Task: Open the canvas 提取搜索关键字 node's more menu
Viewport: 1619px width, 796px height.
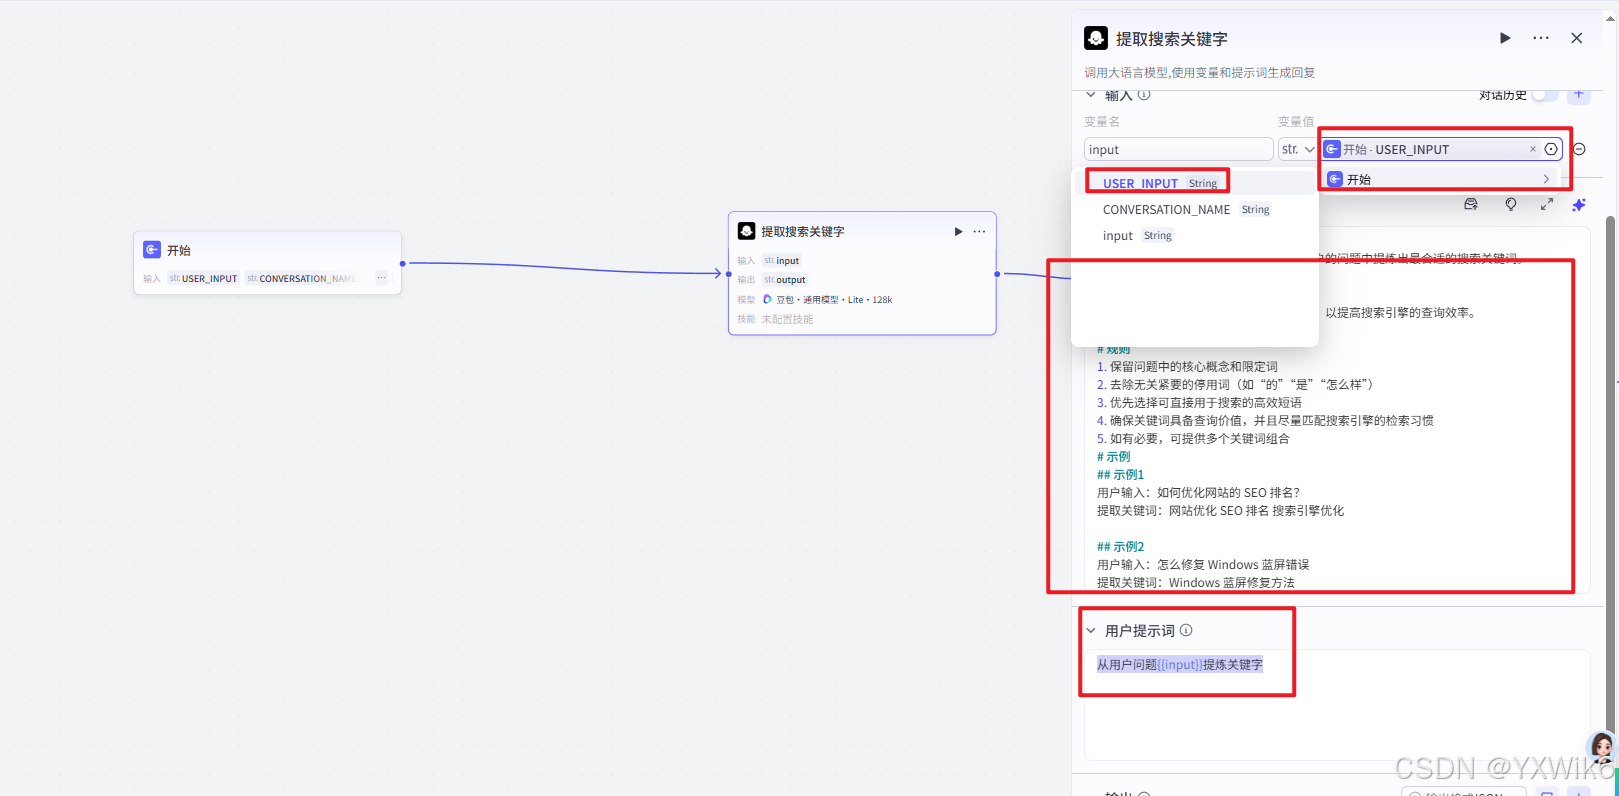Action: (979, 231)
